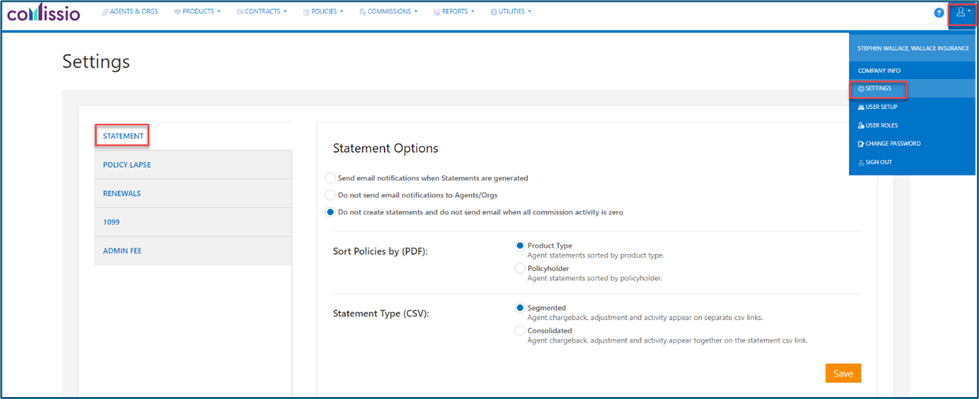Click the User Roles icon

point(861,126)
